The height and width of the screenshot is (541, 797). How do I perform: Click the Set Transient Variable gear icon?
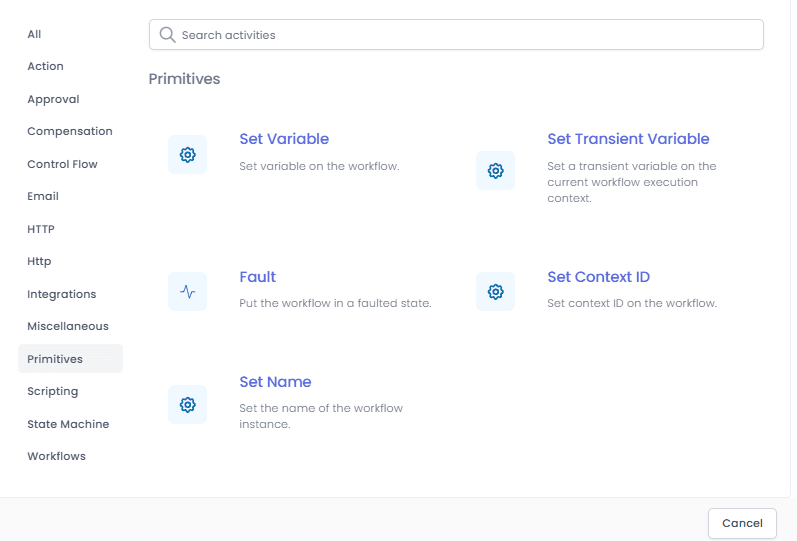tap(496, 170)
